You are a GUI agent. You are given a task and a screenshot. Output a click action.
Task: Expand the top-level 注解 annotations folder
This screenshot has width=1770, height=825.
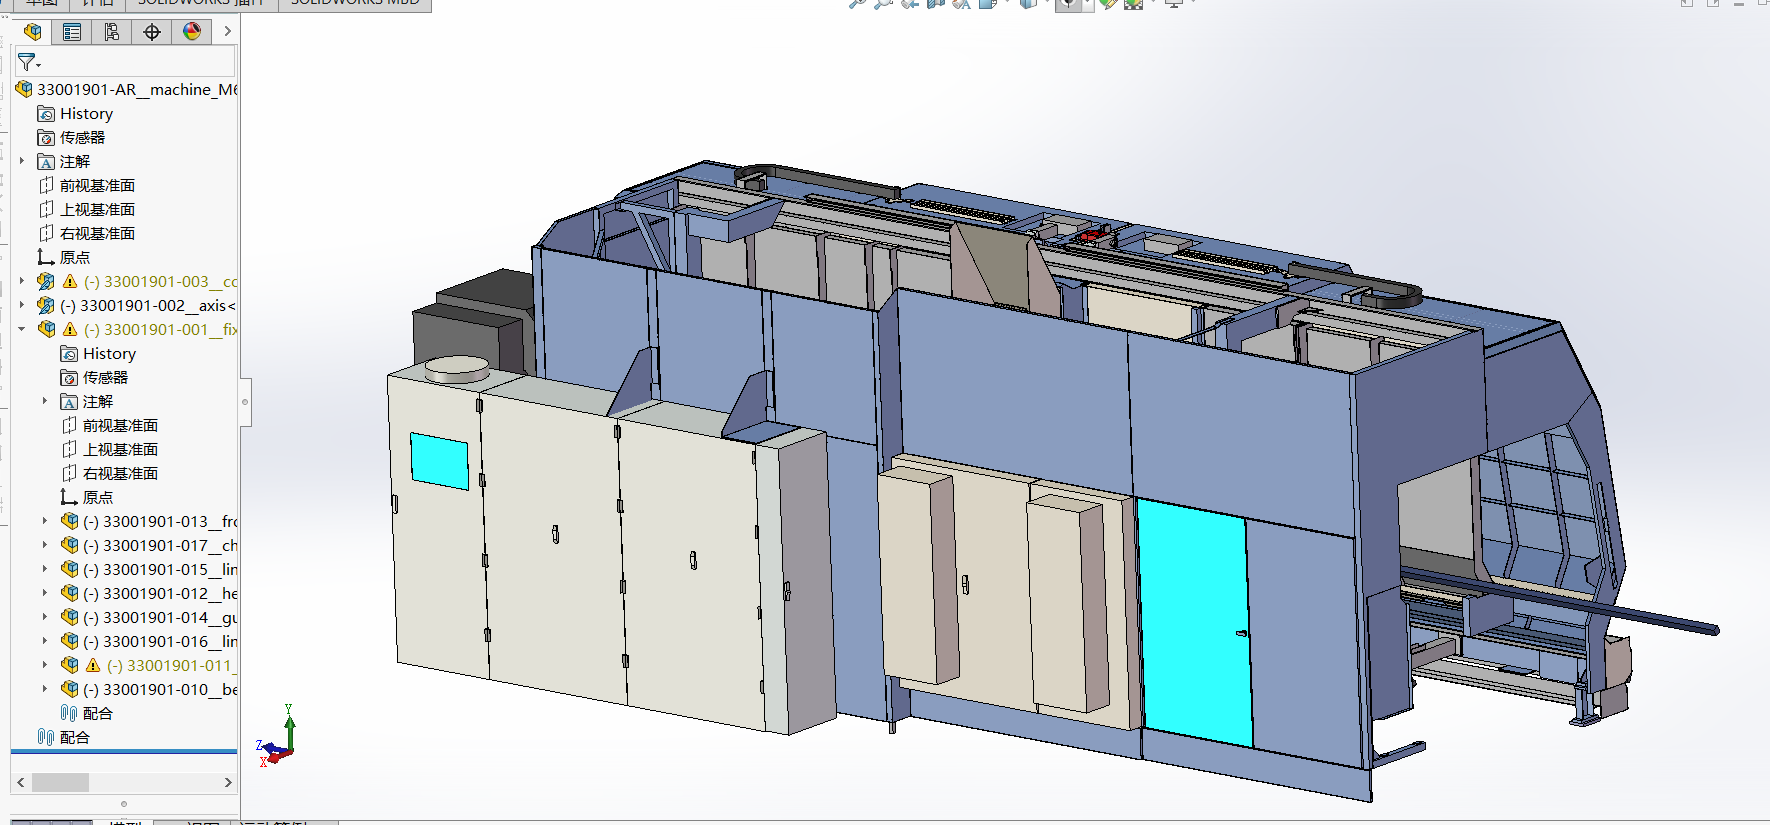pyautogui.click(x=22, y=161)
